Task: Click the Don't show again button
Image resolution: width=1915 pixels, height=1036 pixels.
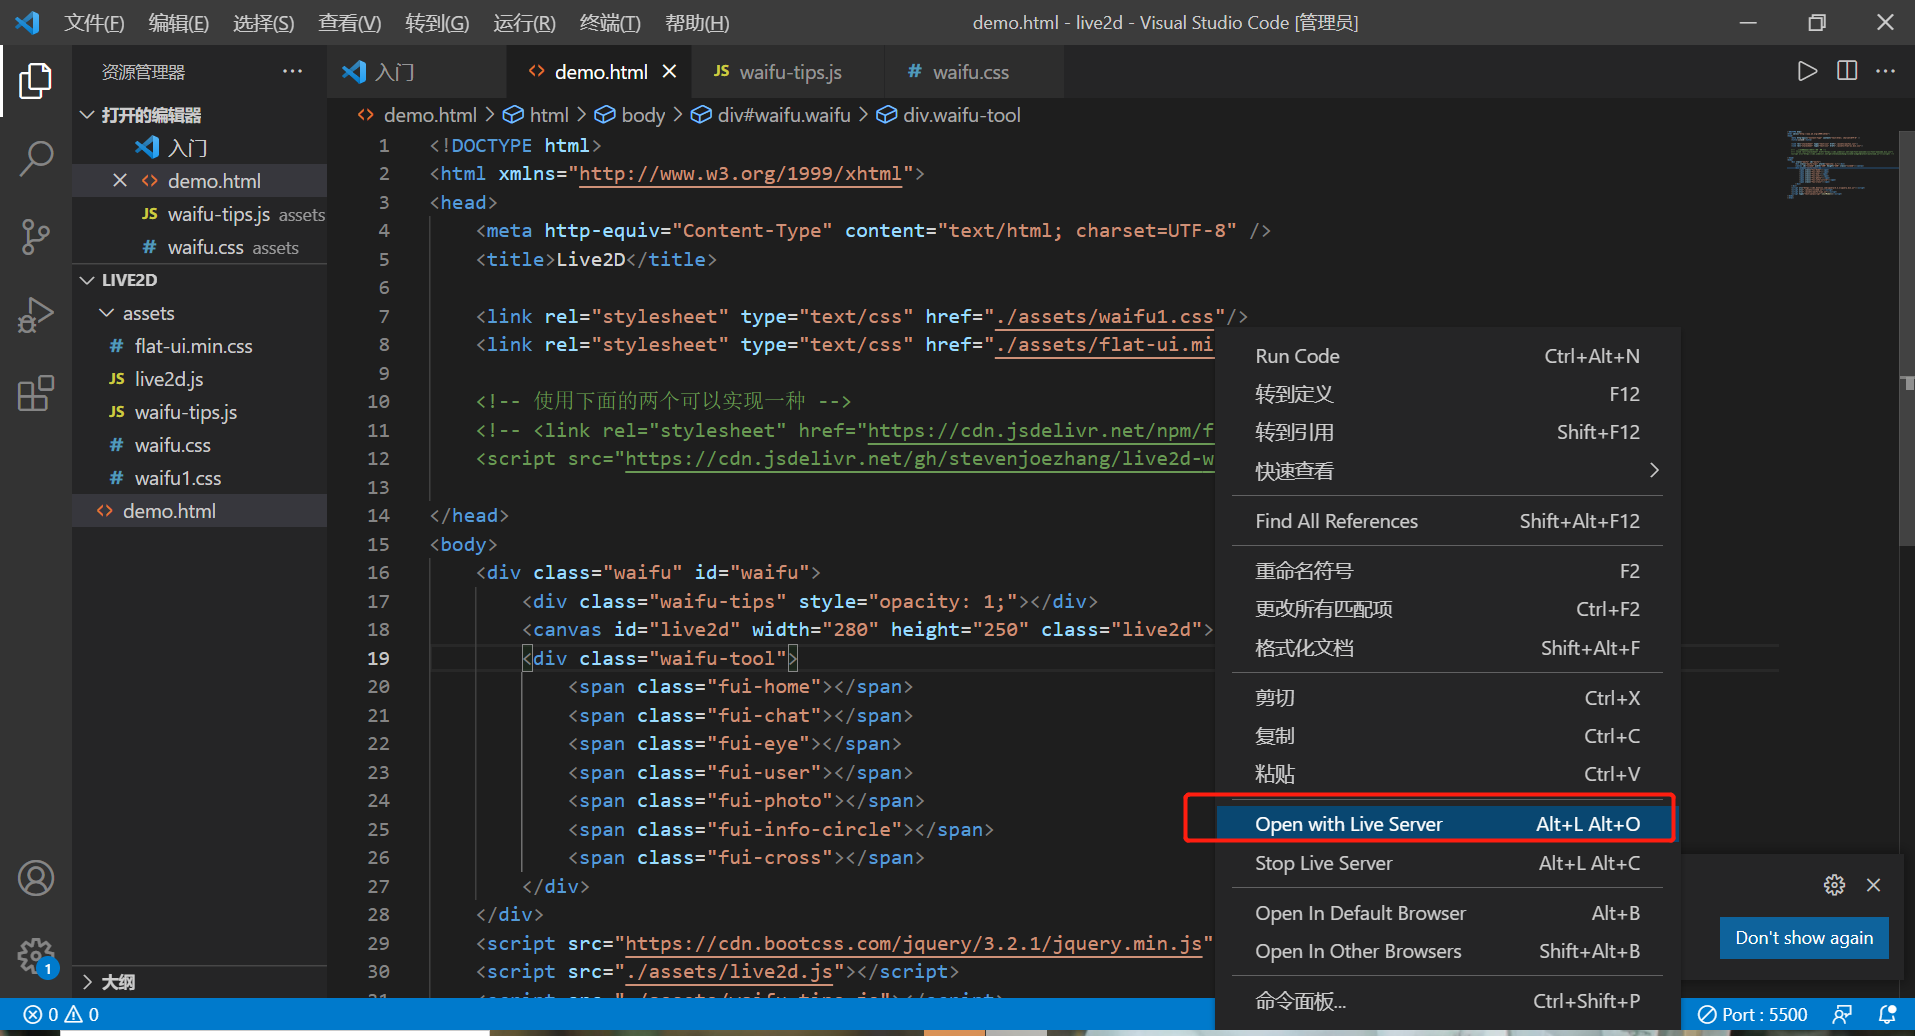Action: click(1804, 938)
